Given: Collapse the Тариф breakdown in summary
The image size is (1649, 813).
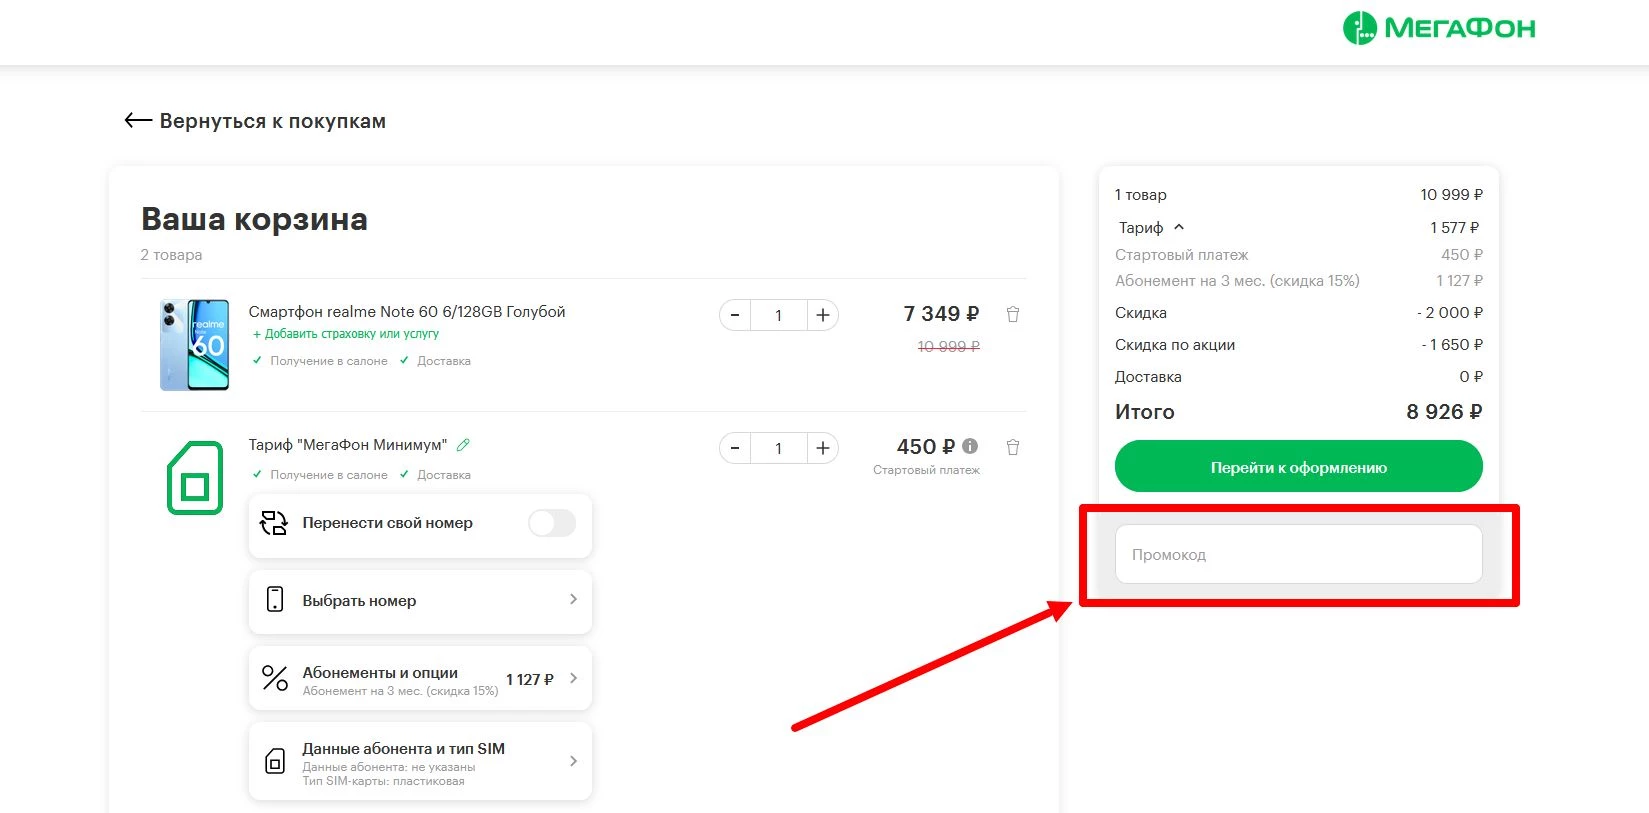Looking at the screenshot, I should point(1179,227).
